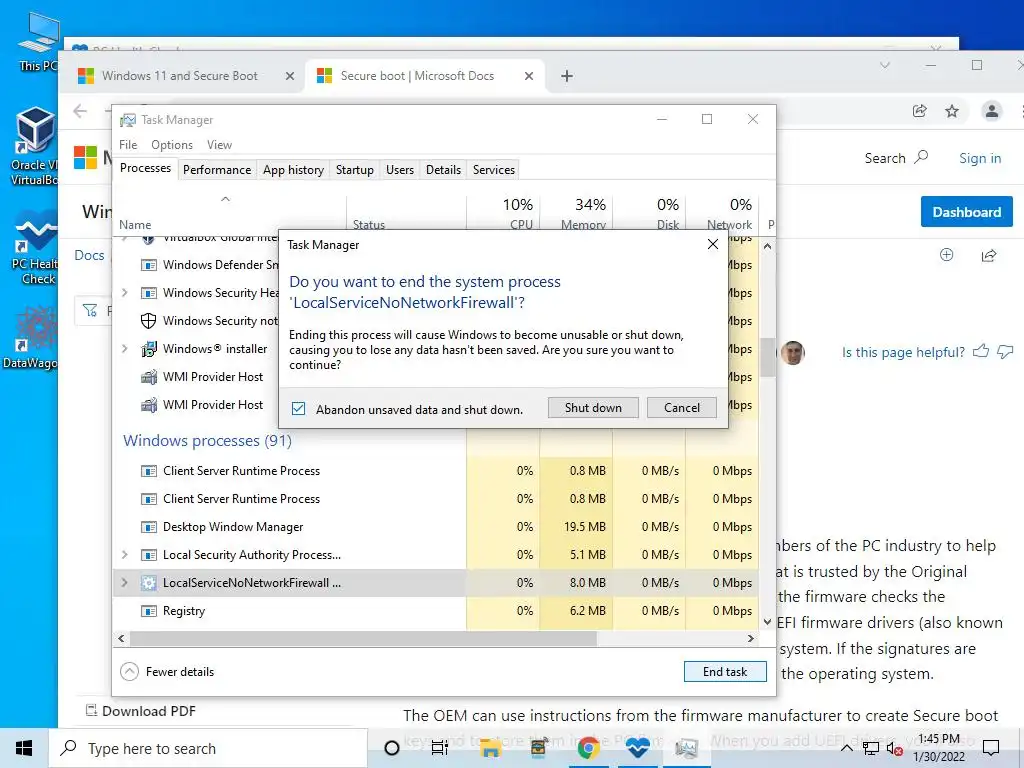The height and width of the screenshot is (768, 1024).
Task: Click first WMI Provider Host icon
Action: [149, 377]
